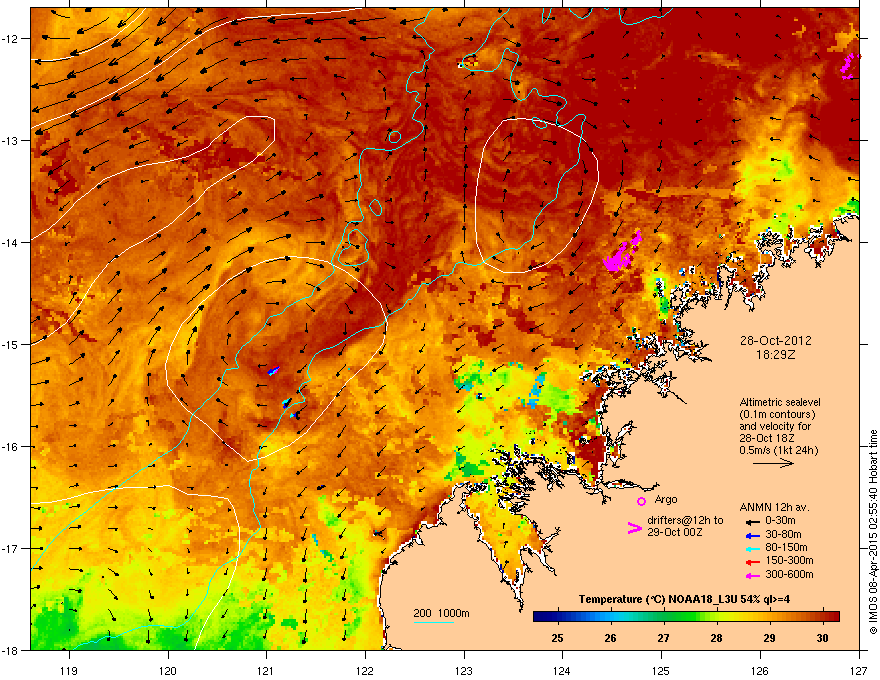Screen dimensions: 880x680
Task: Click the longitude axis label '125'
Action: coord(661,671)
